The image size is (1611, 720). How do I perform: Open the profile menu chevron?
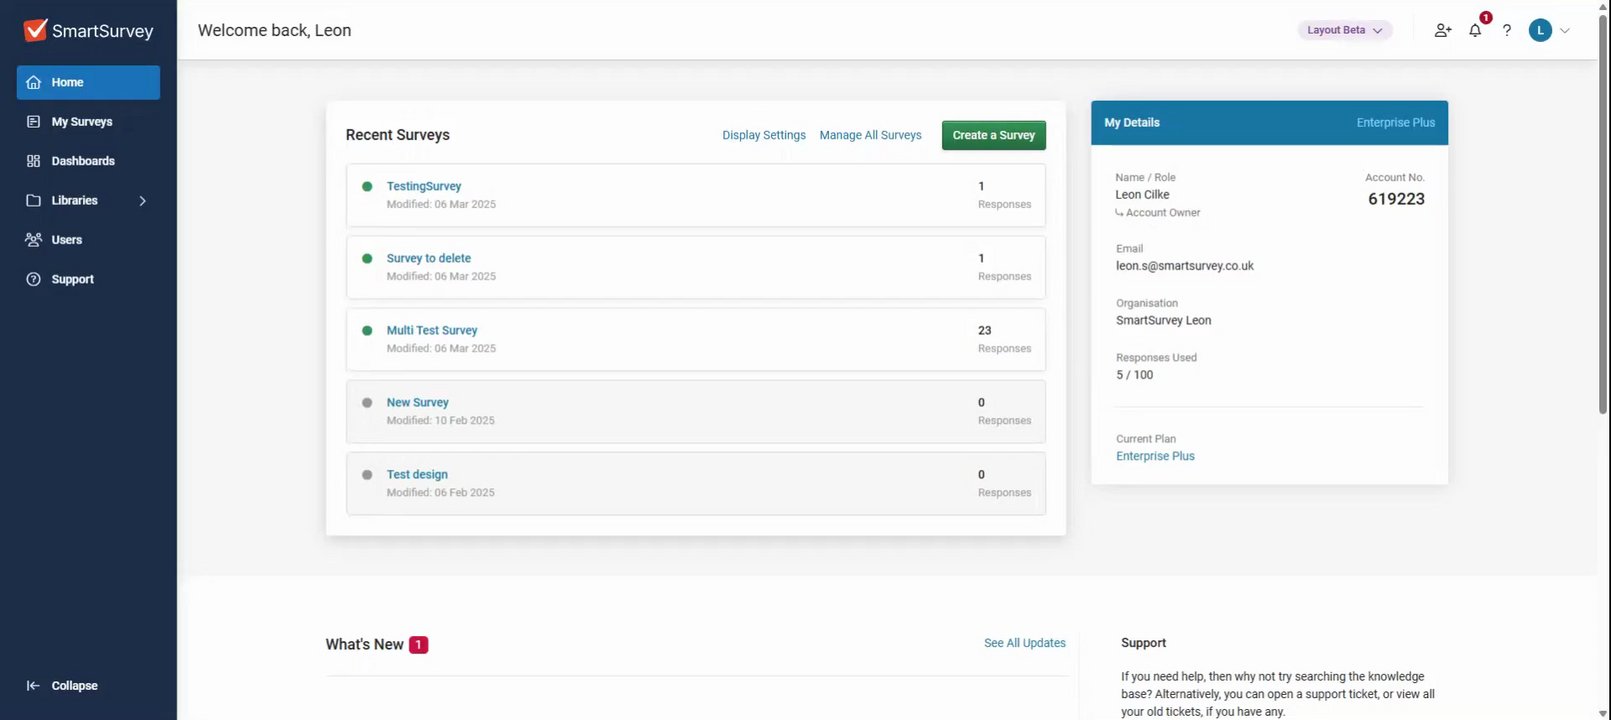coord(1565,30)
